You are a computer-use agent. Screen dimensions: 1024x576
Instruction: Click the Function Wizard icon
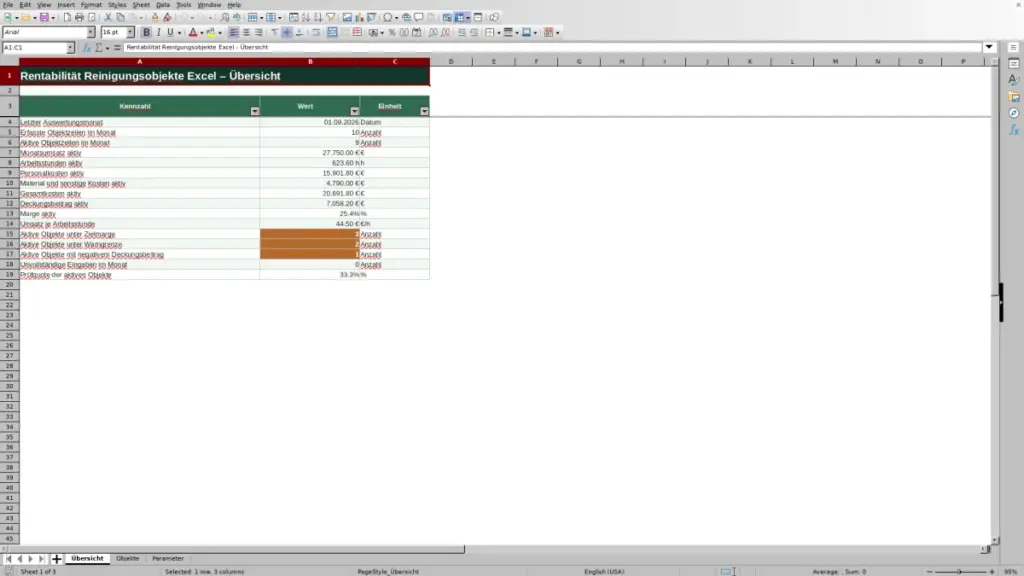coord(86,48)
